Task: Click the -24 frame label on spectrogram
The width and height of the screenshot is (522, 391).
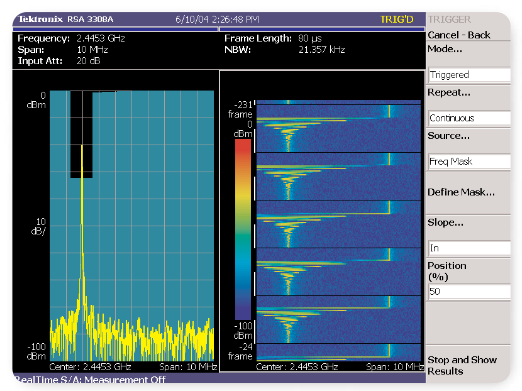Action: (x=240, y=351)
